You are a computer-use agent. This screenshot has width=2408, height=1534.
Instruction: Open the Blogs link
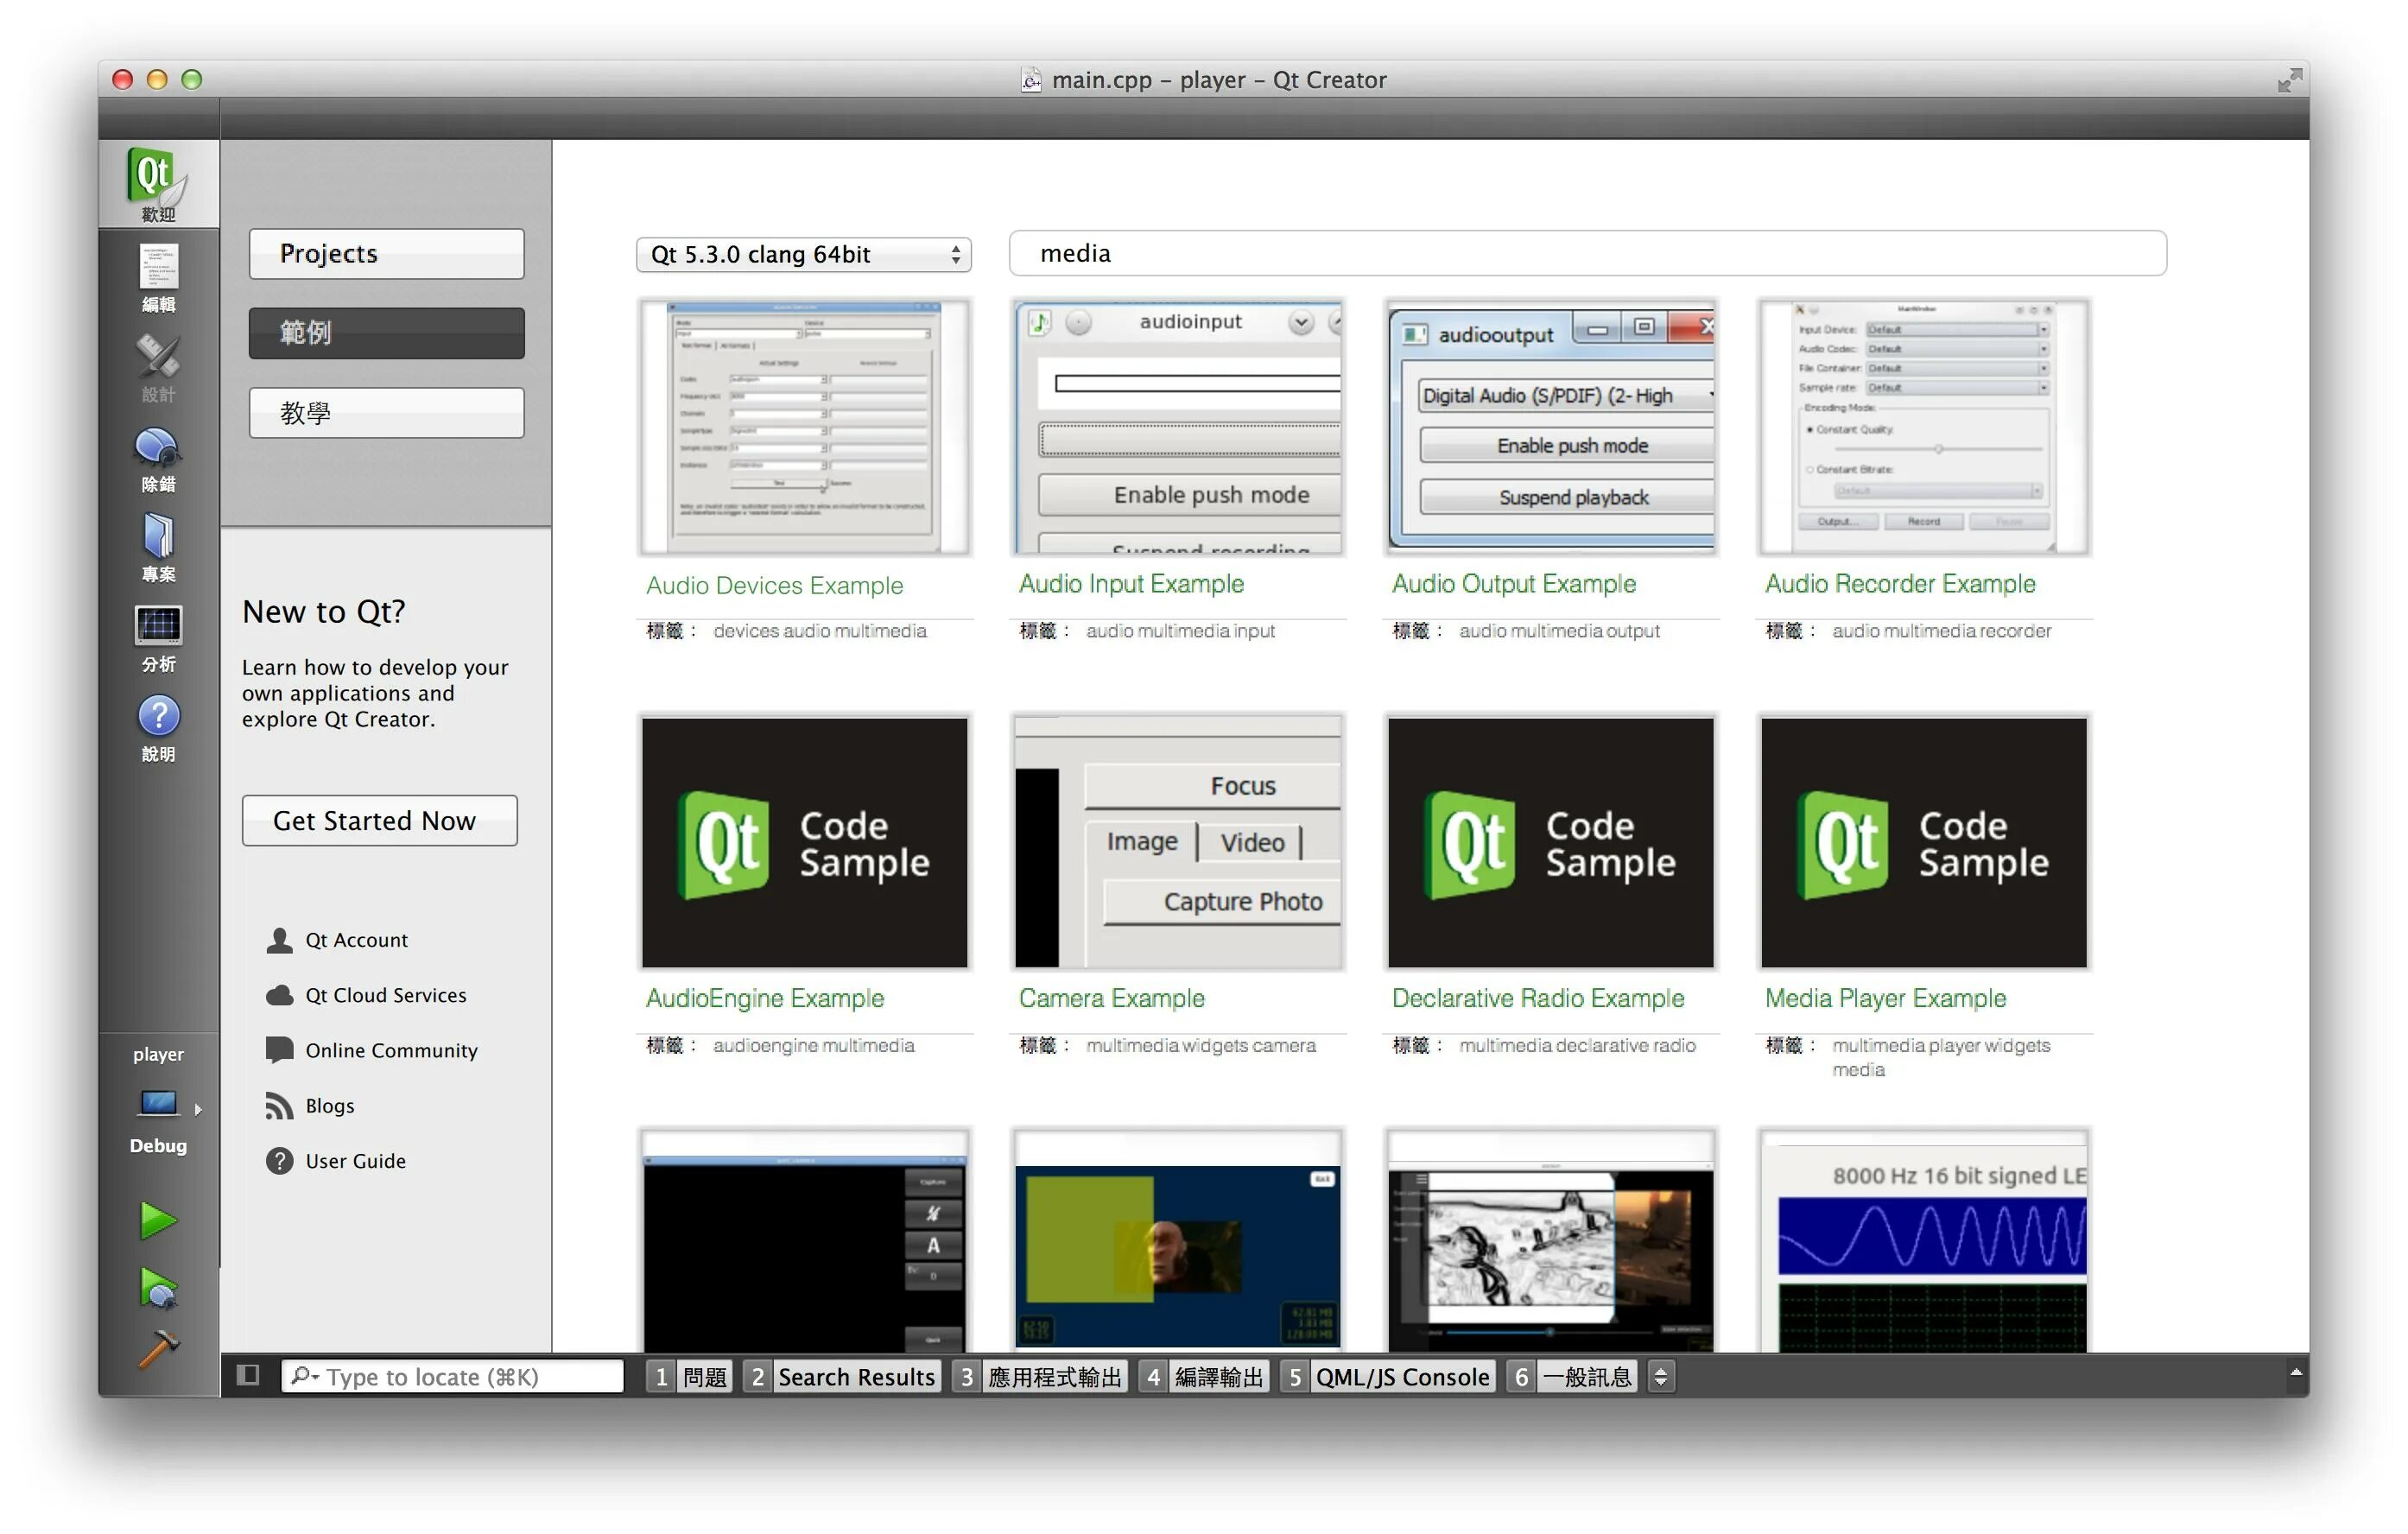330,1105
